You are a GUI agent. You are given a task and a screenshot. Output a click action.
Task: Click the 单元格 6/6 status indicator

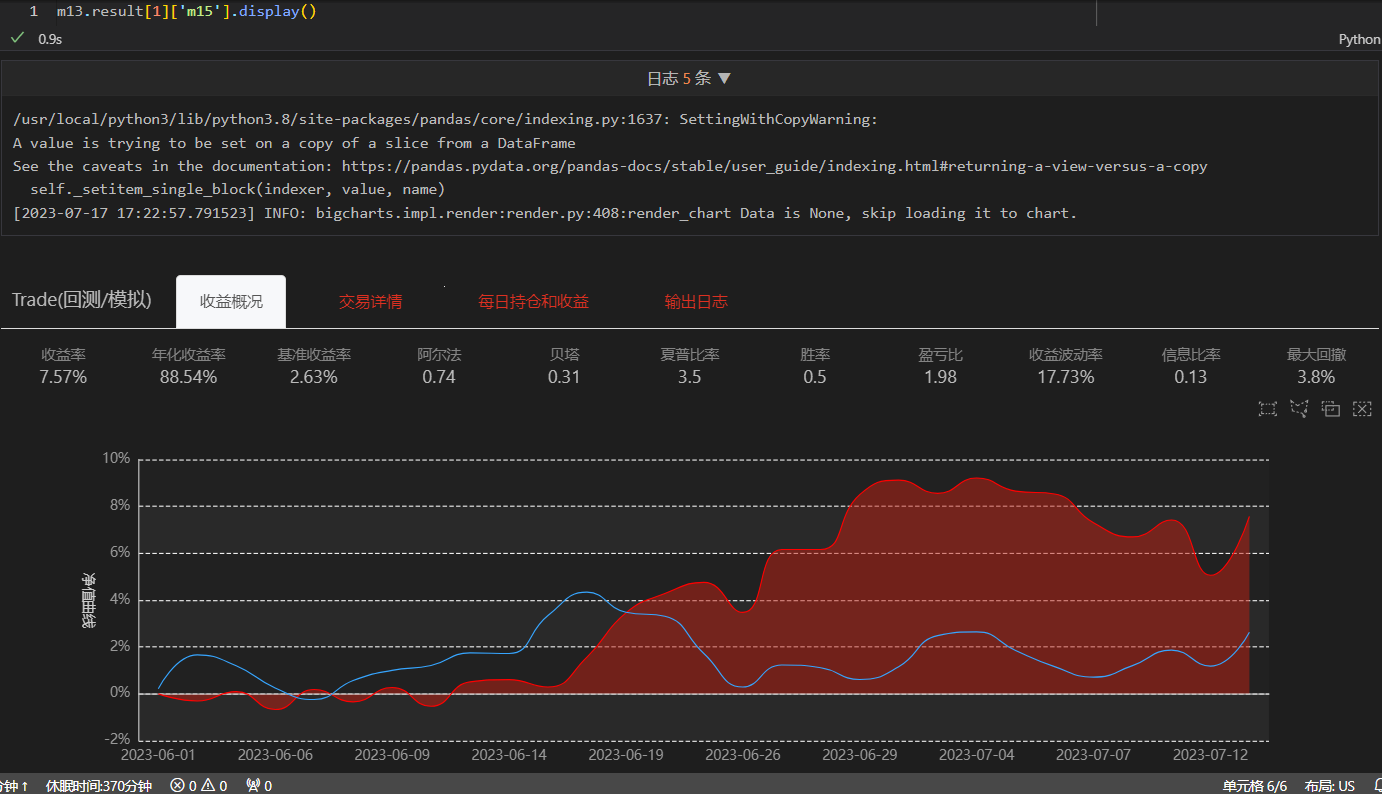(1255, 786)
